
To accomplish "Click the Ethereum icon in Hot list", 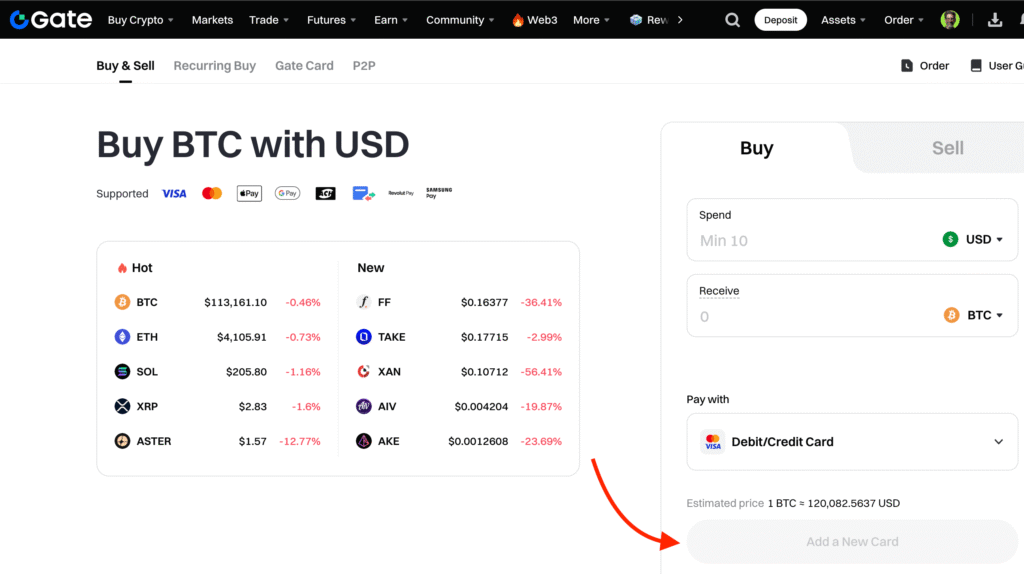I will point(122,337).
